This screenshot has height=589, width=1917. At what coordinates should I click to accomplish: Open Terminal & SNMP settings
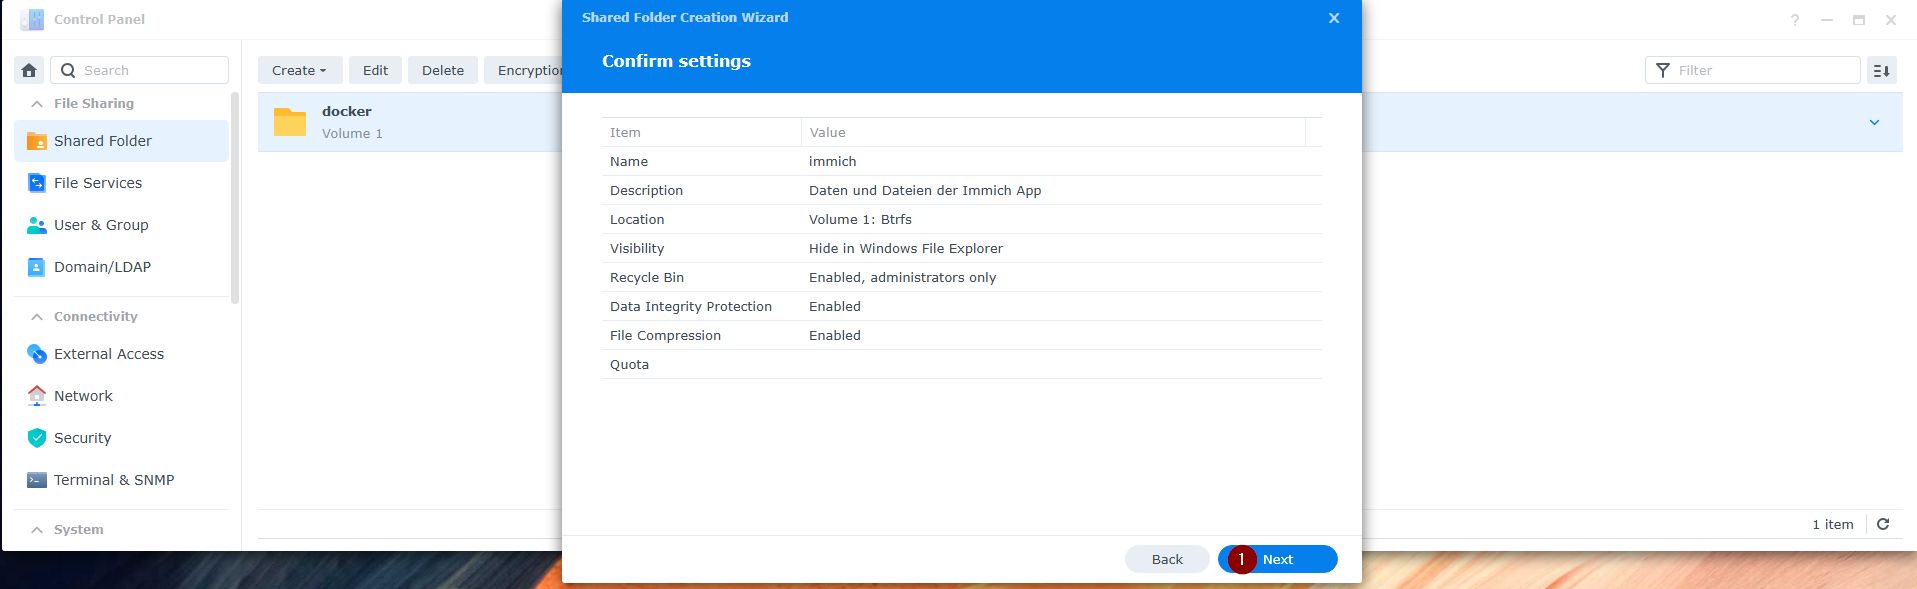click(x=113, y=480)
